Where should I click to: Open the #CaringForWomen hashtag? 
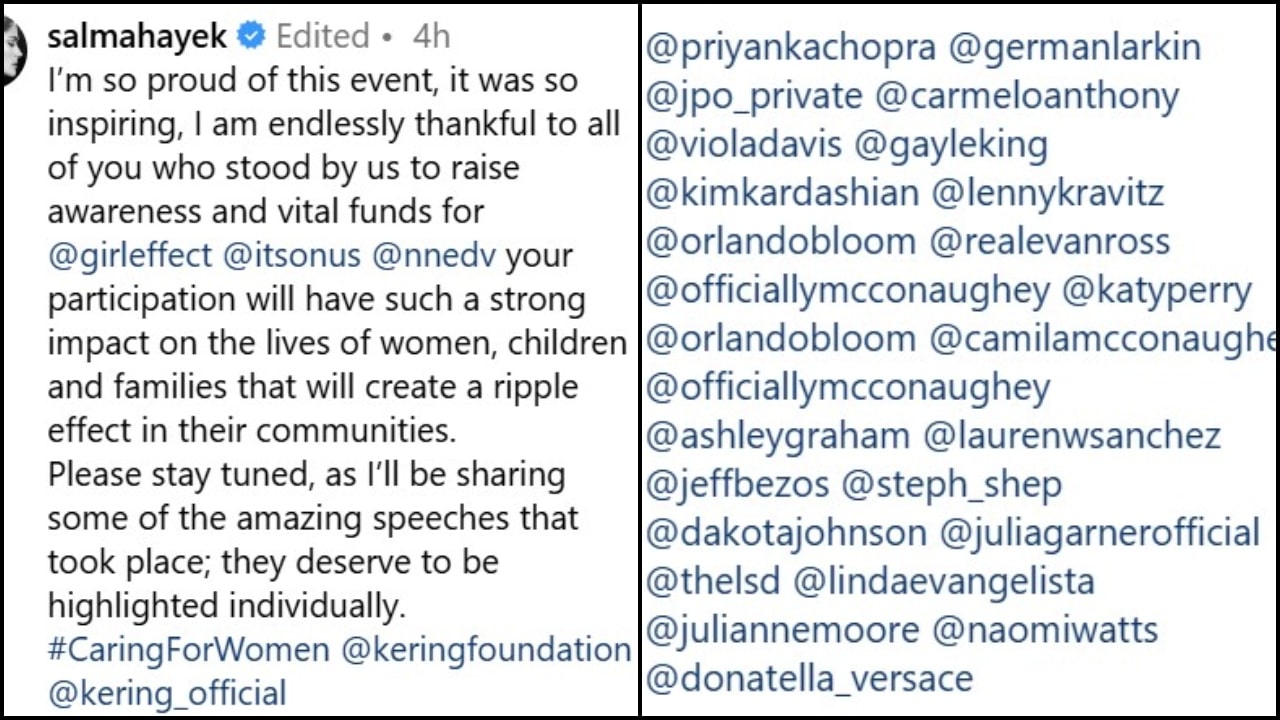188,650
